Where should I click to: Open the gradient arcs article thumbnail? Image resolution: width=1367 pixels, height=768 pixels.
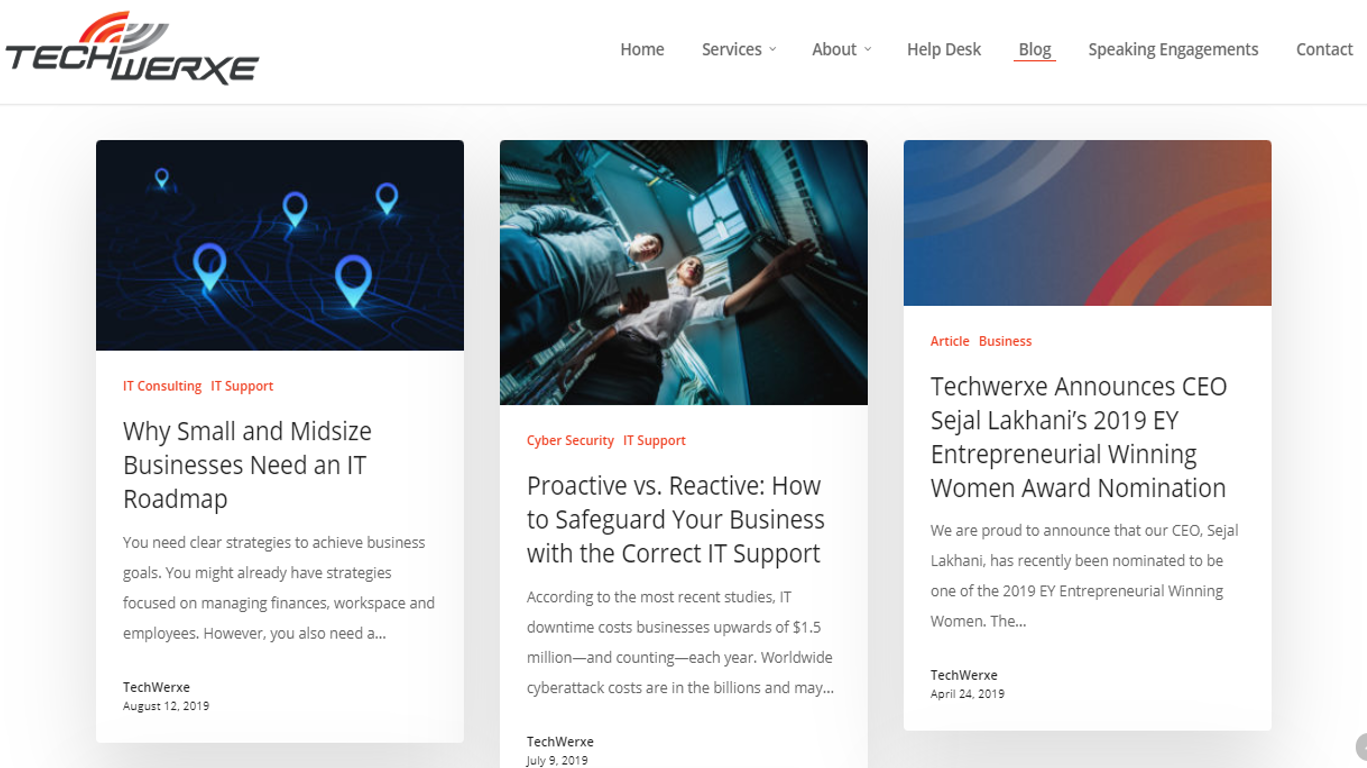[x=1088, y=223]
